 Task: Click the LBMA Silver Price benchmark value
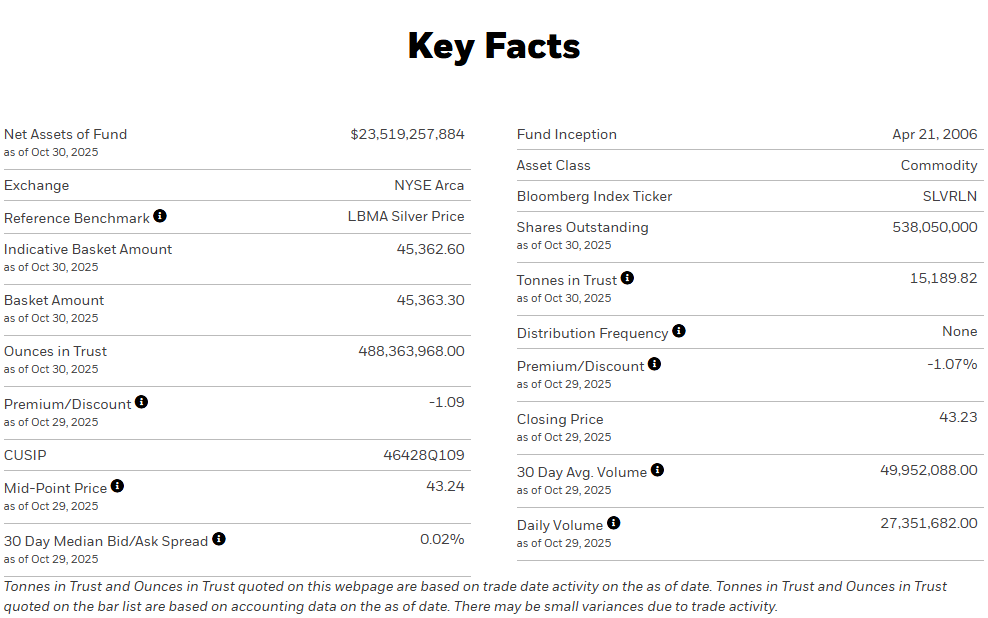(x=406, y=216)
